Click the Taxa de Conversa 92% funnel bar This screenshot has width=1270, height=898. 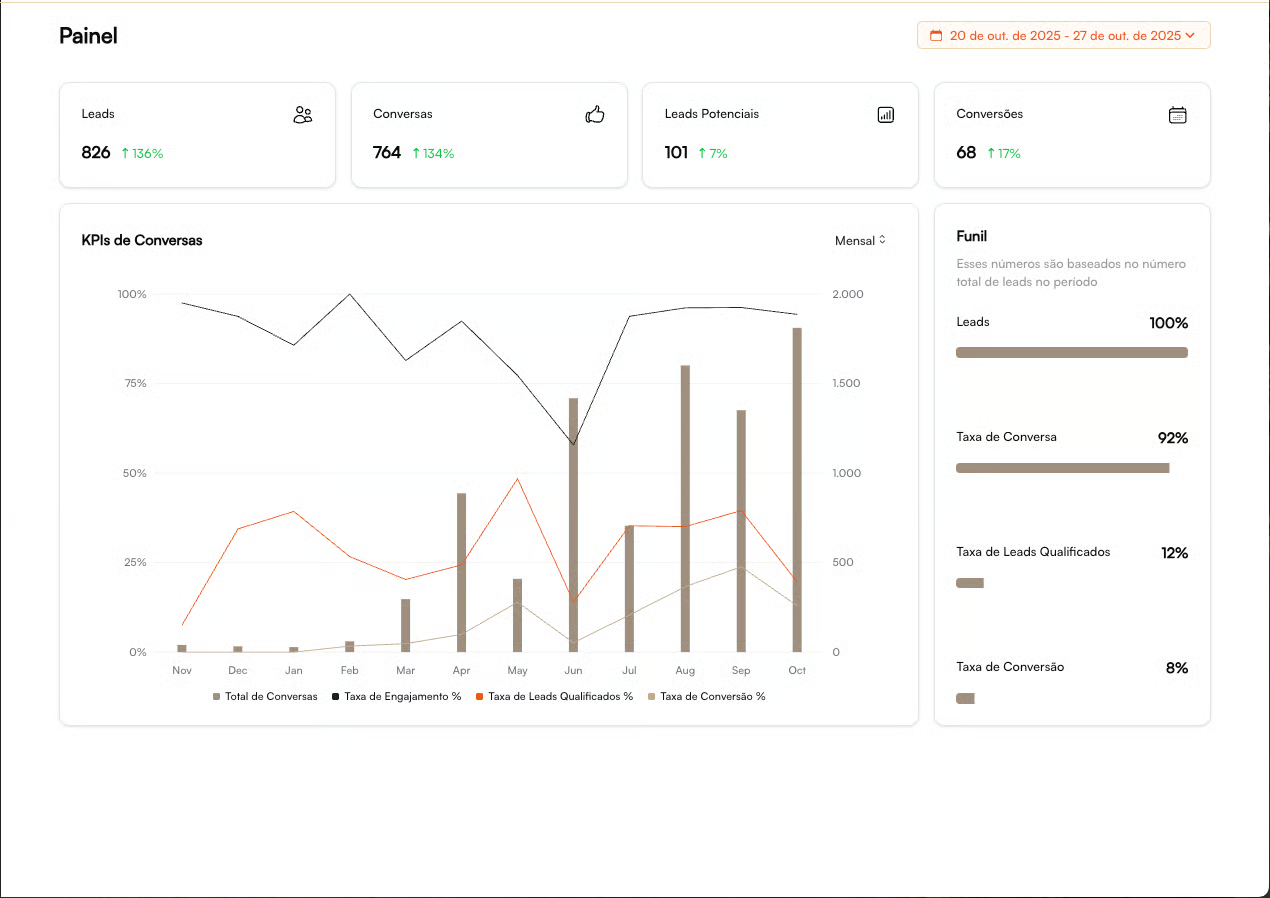(1062, 468)
